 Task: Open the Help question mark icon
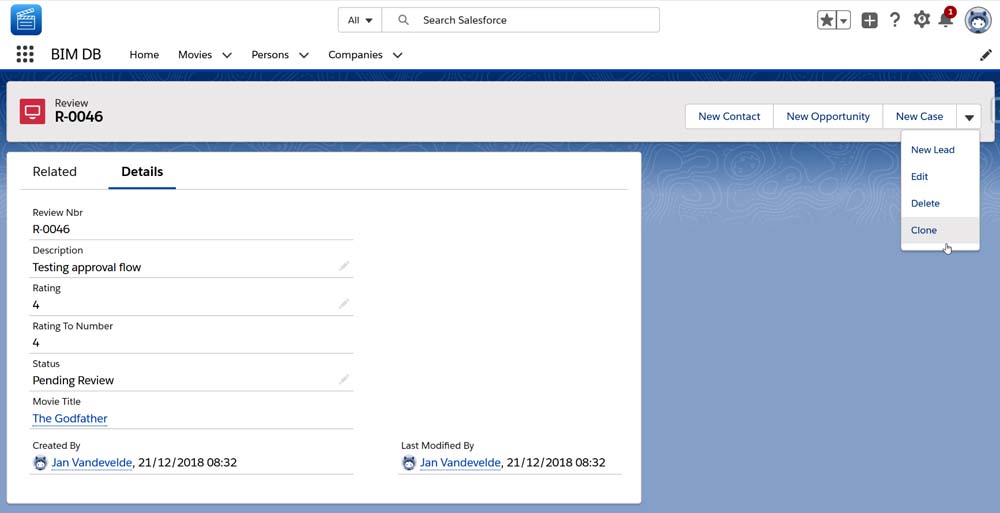[x=895, y=20]
